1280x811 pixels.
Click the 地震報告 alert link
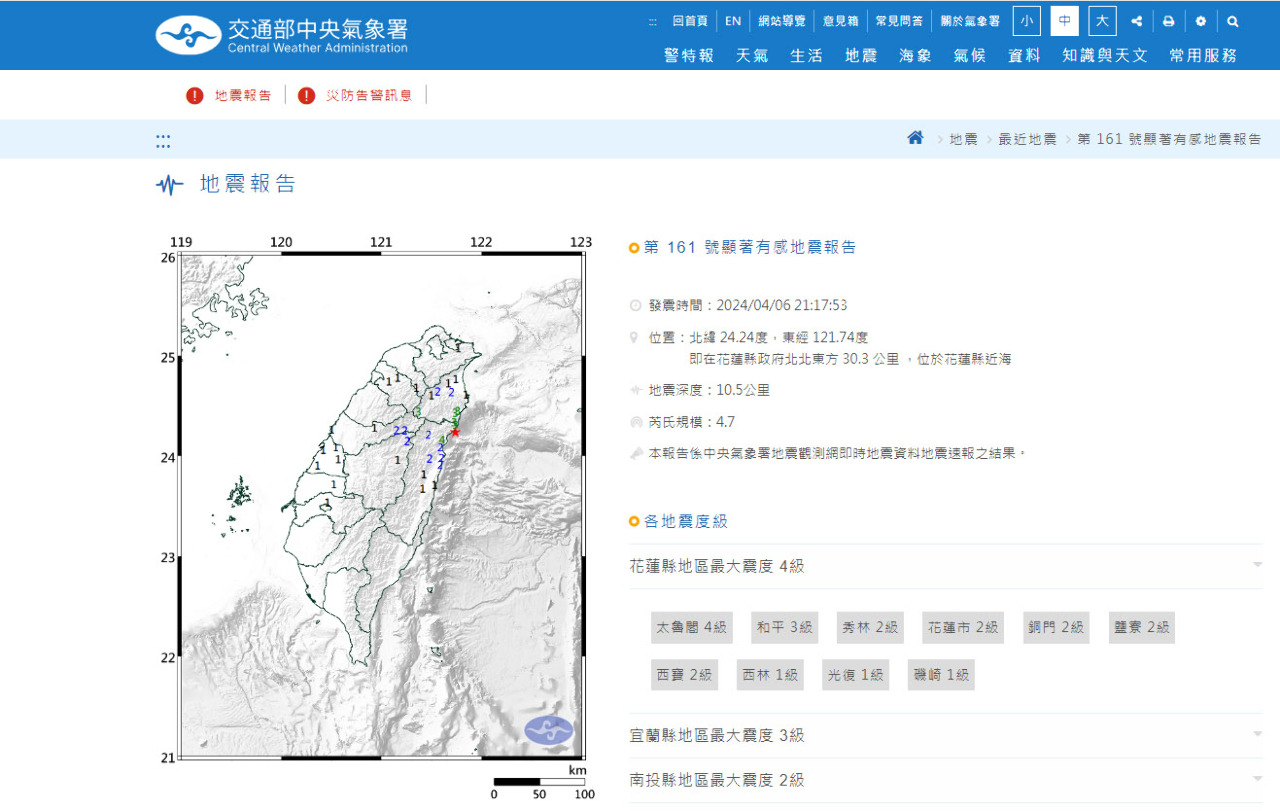click(x=243, y=96)
